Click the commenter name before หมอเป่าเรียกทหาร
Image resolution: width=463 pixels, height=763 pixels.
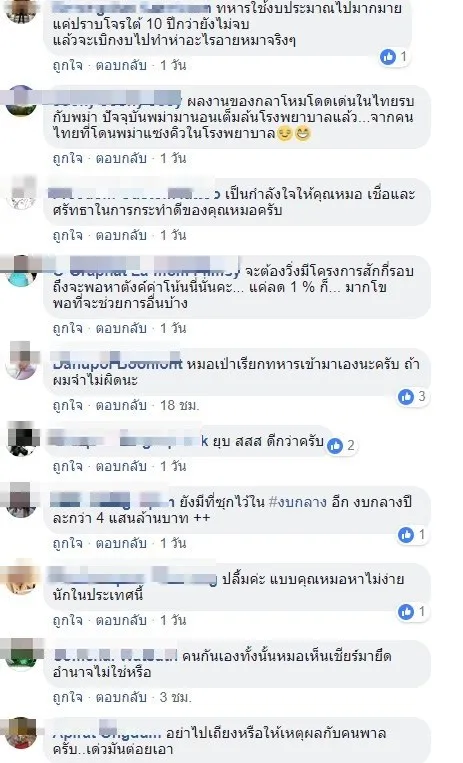(x=117, y=363)
